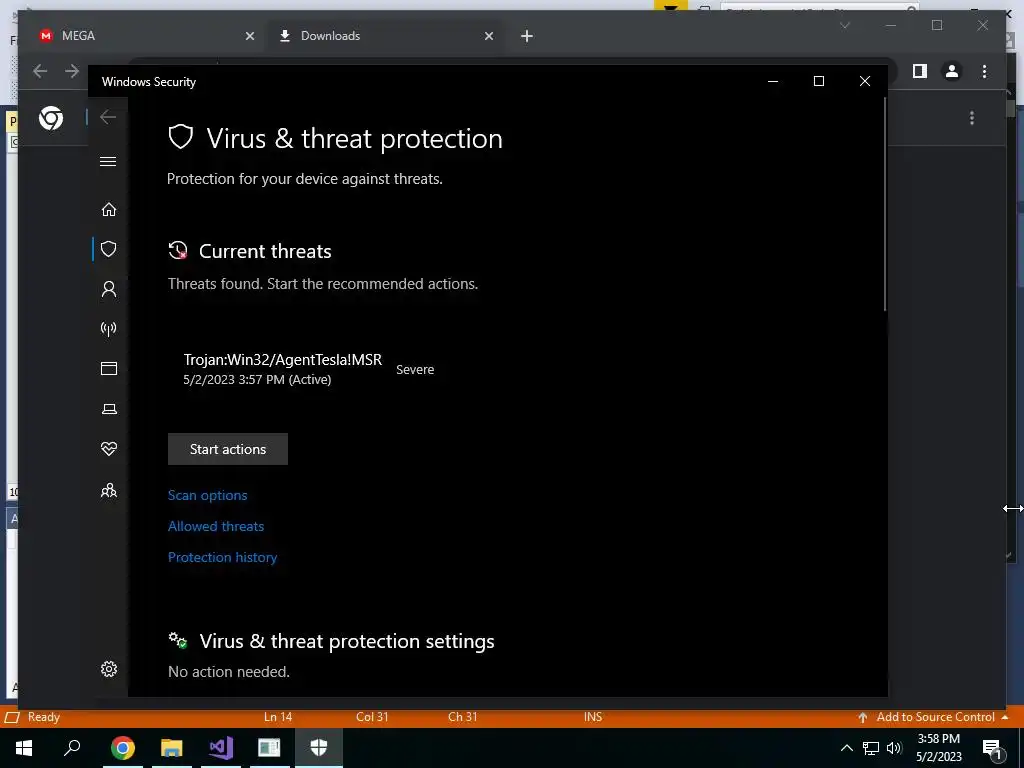This screenshot has width=1024, height=768.
Task: Open File Explorer from the taskbar
Action: pos(172,748)
